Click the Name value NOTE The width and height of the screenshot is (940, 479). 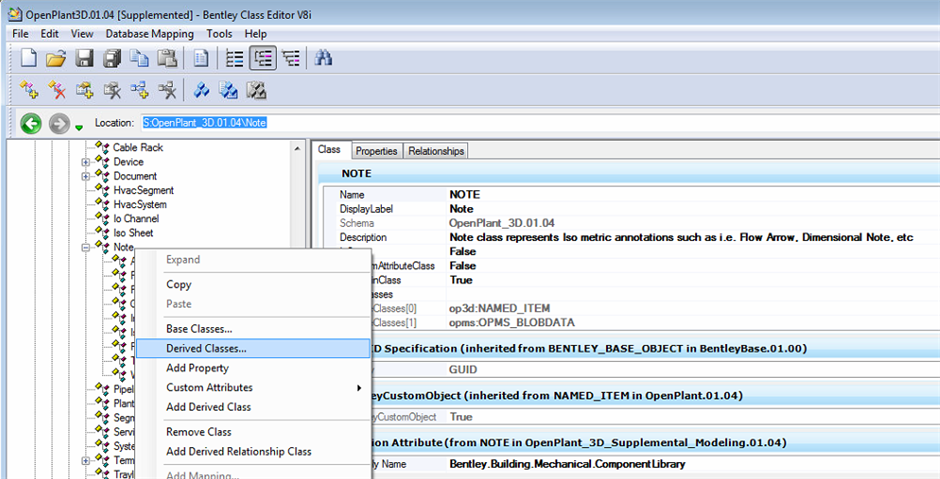465,195
